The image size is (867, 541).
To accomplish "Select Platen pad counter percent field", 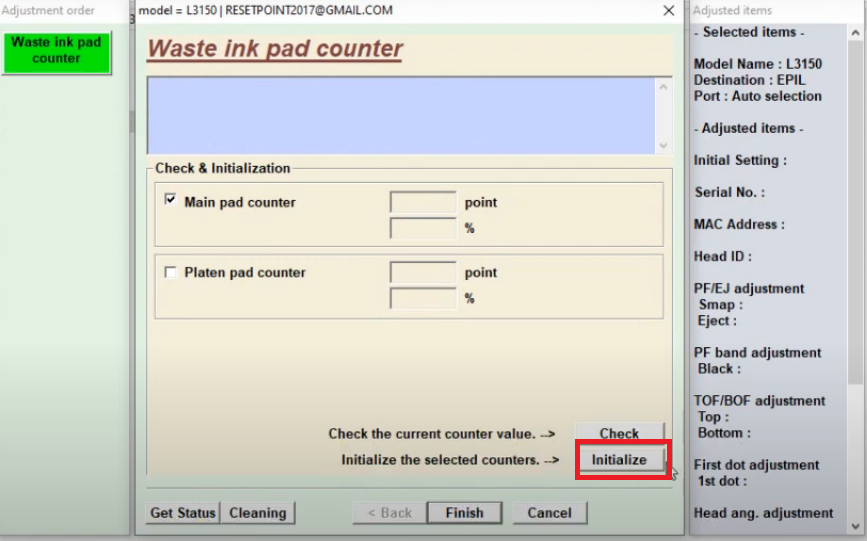I will (x=422, y=299).
